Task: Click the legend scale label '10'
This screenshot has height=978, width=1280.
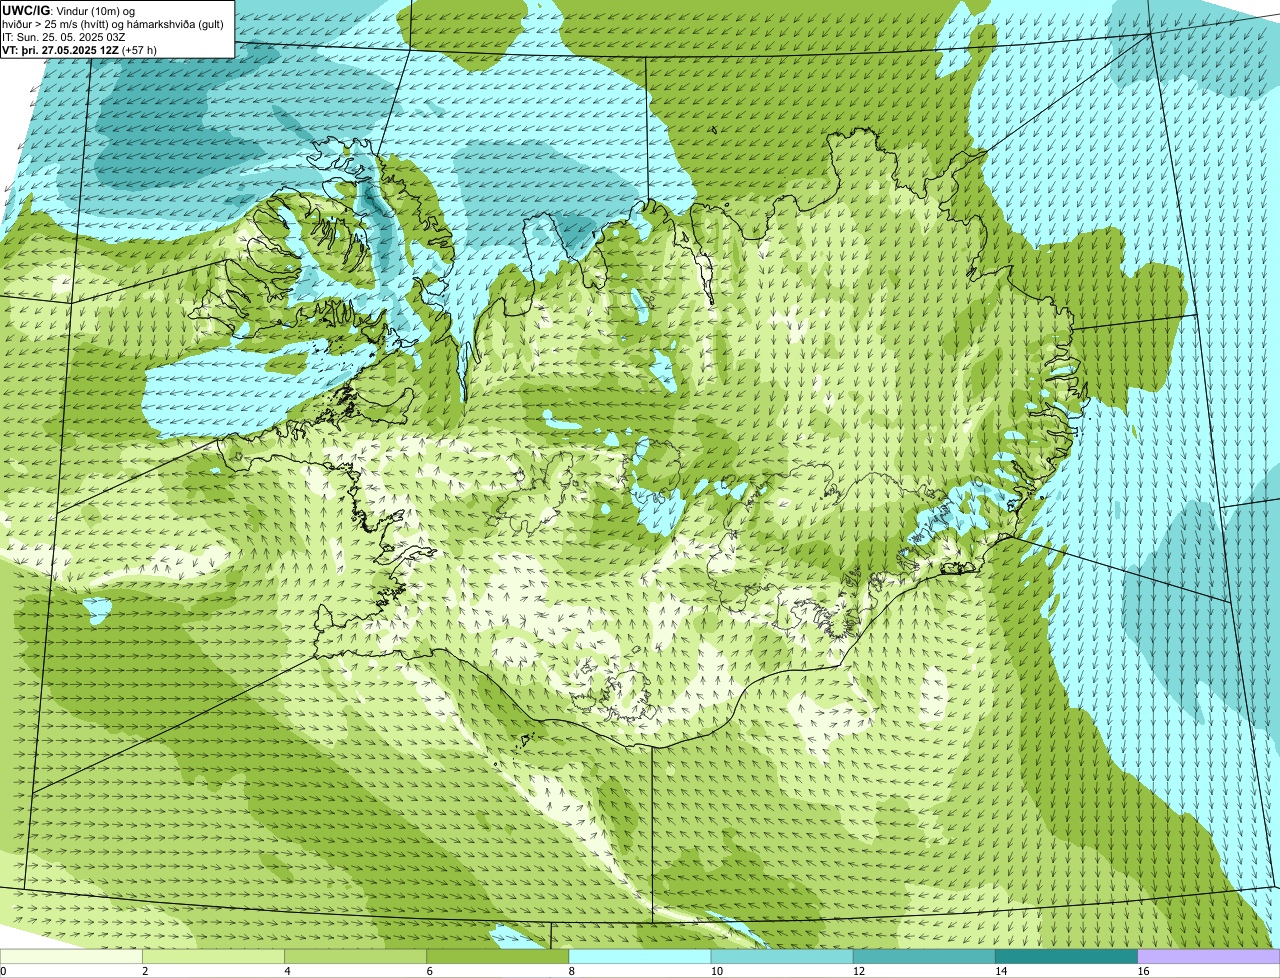Action: tap(716, 971)
